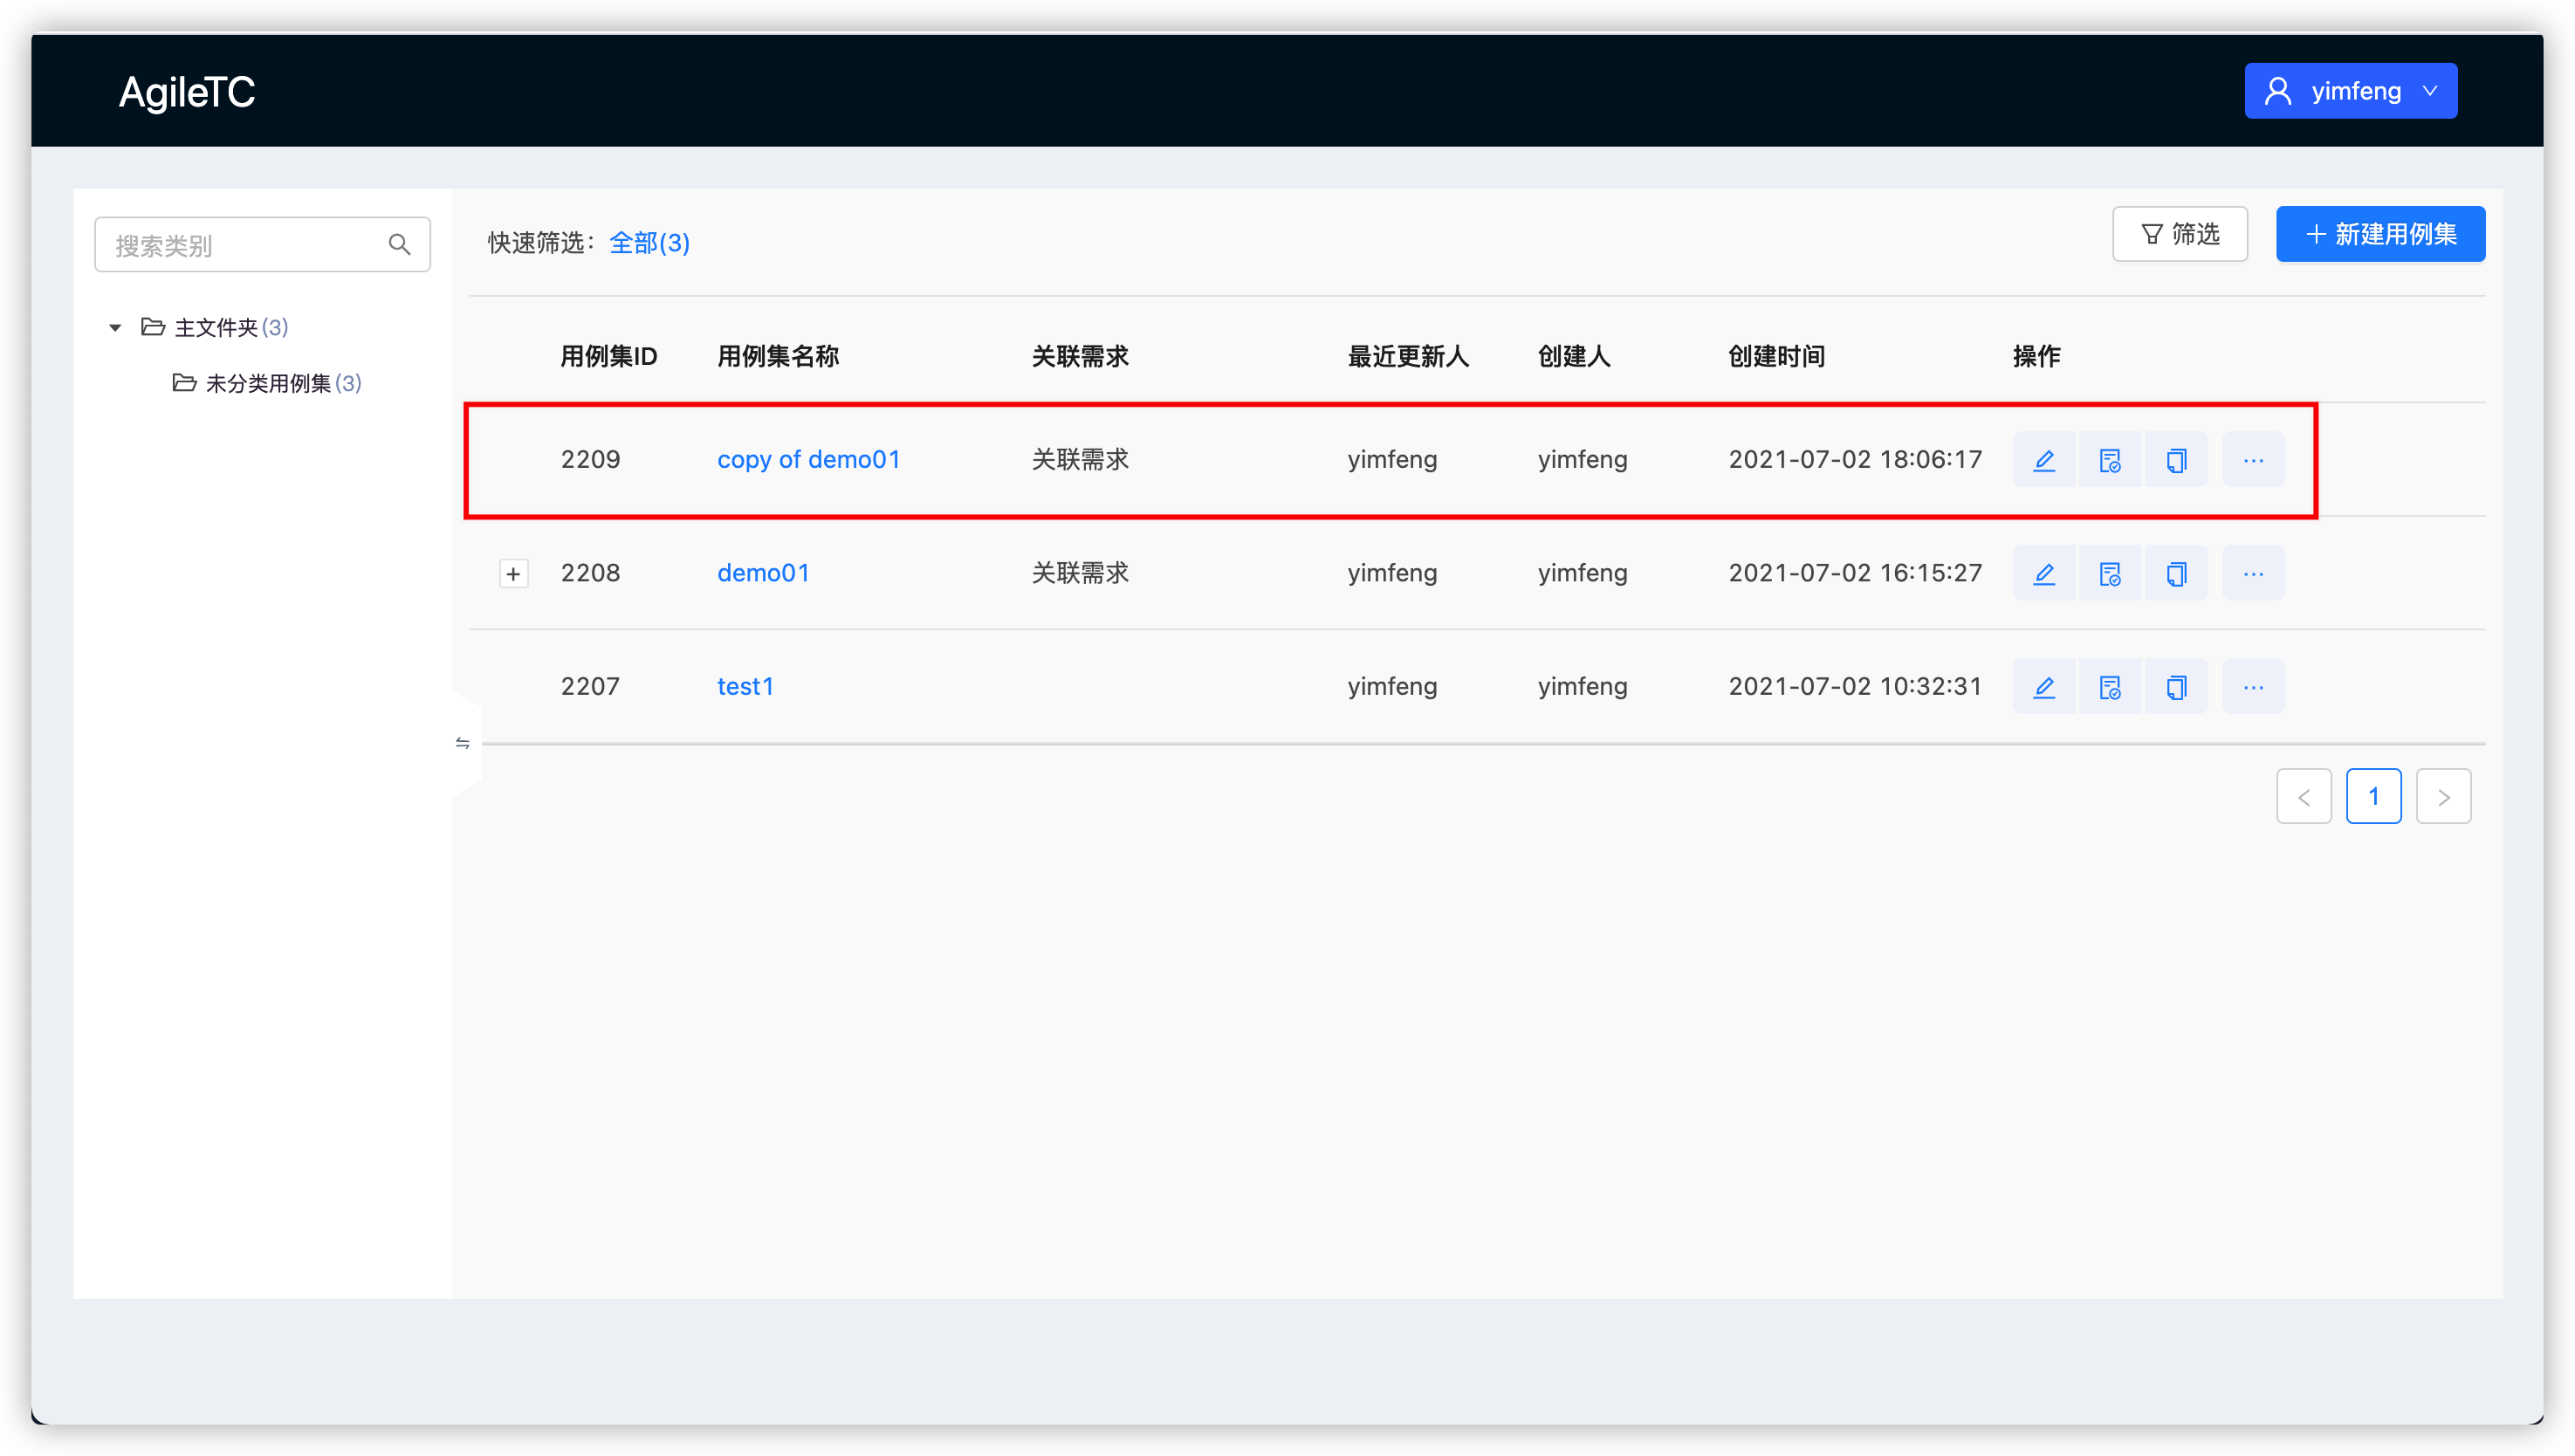Click the edit pencil icon for case set 2209
Screen dimensions: 2575x1456
[x=2043, y=460]
